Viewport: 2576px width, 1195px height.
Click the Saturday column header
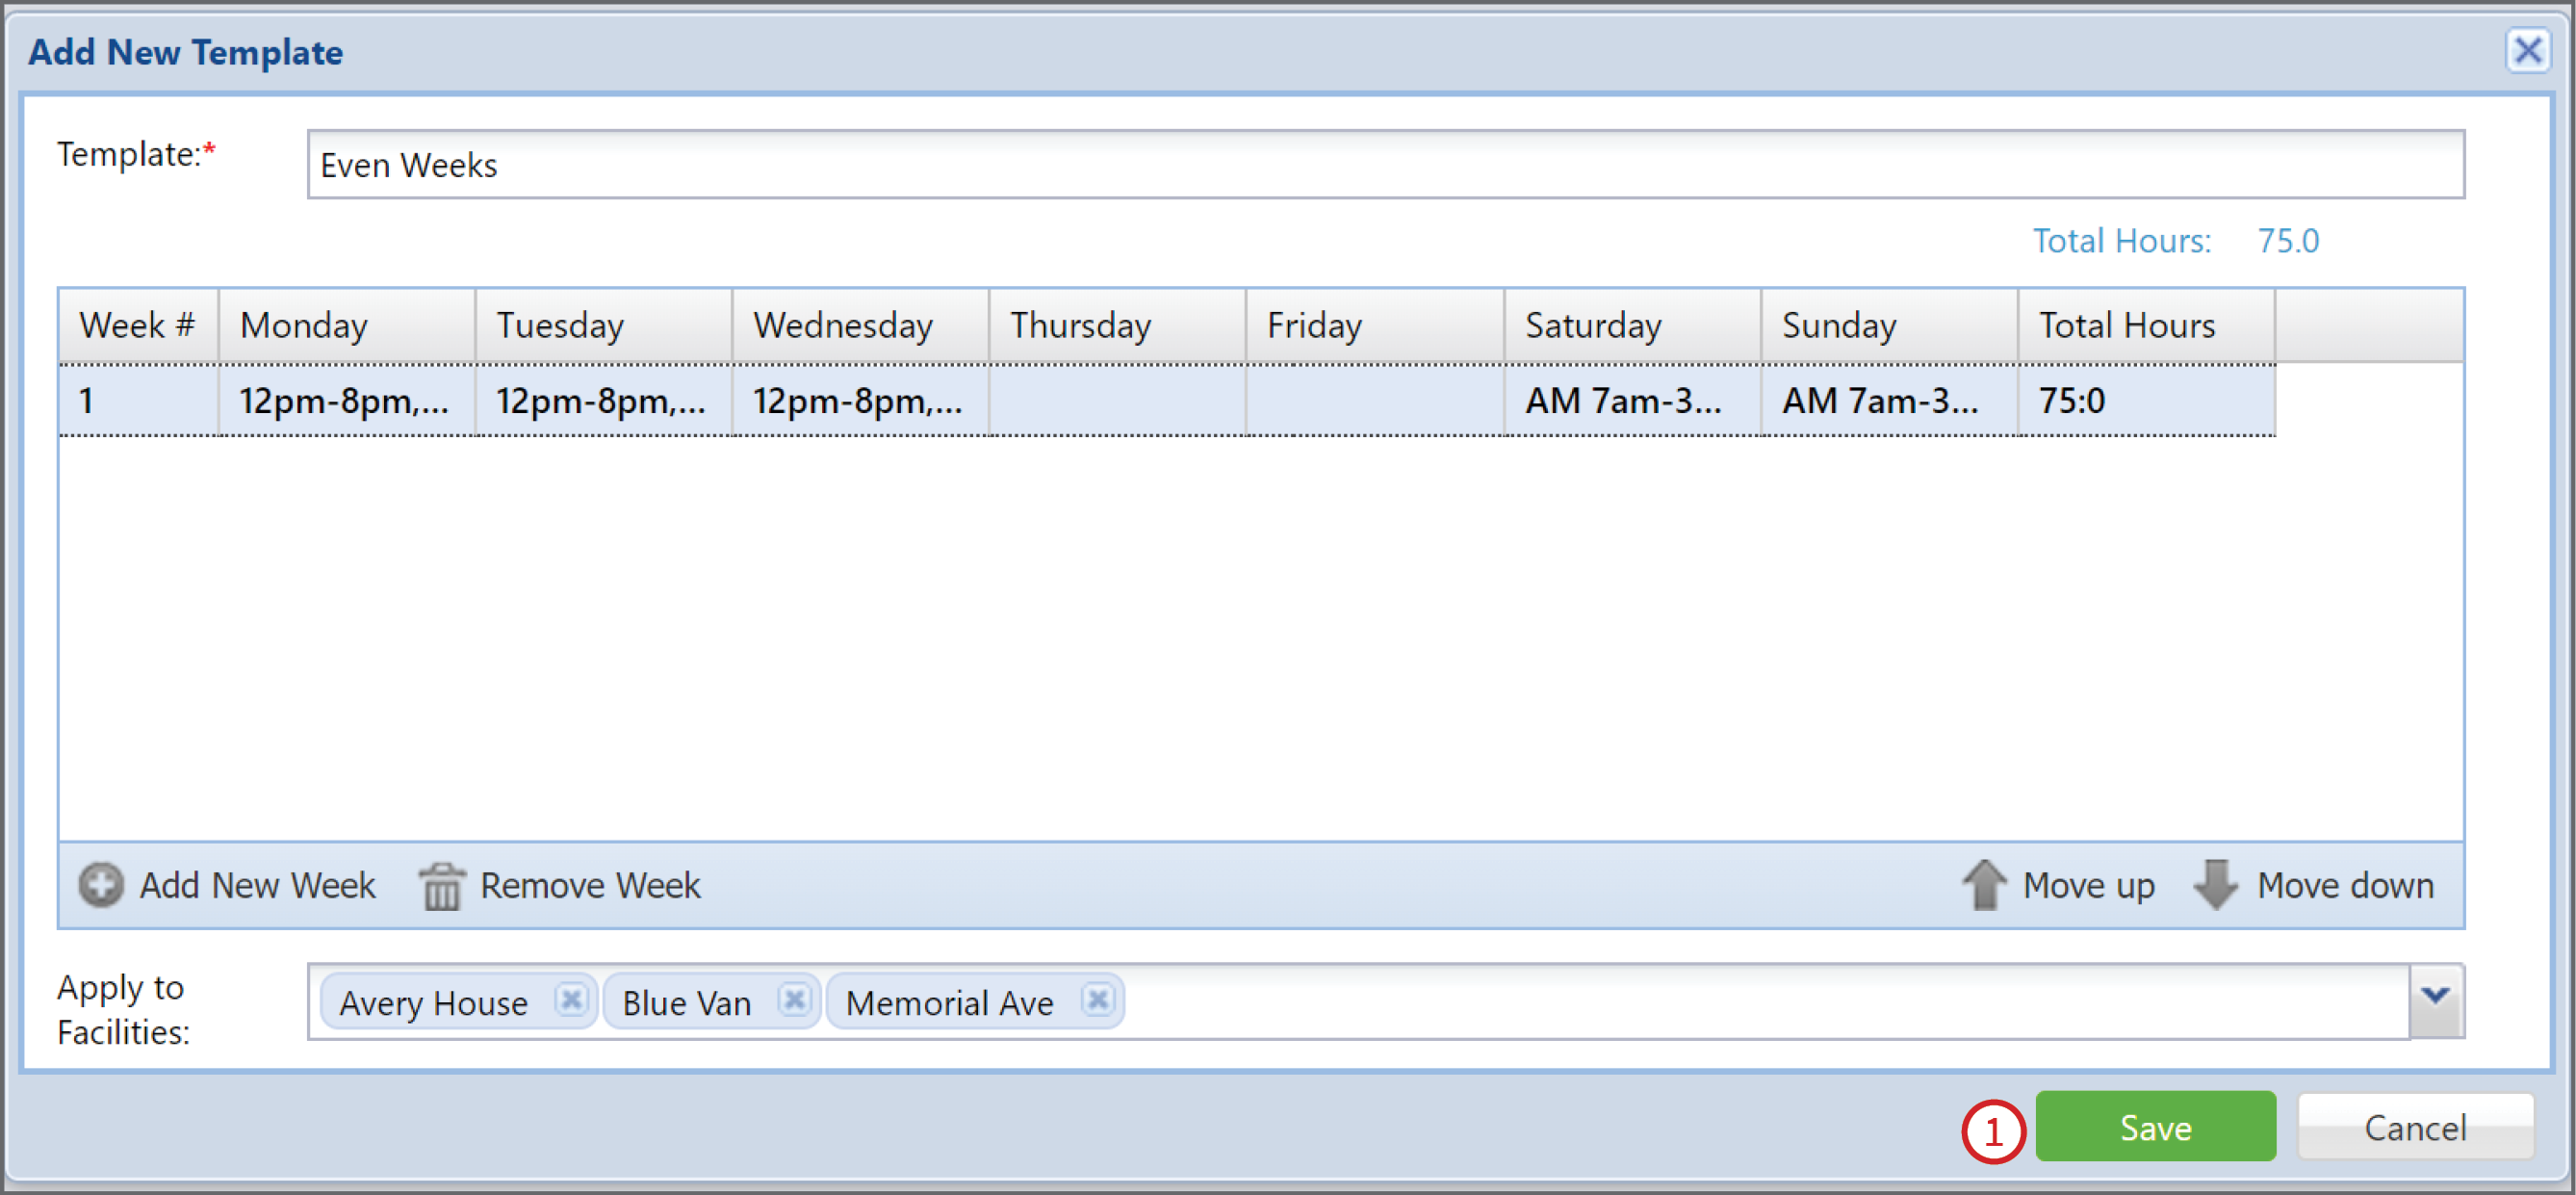coord(1632,325)
